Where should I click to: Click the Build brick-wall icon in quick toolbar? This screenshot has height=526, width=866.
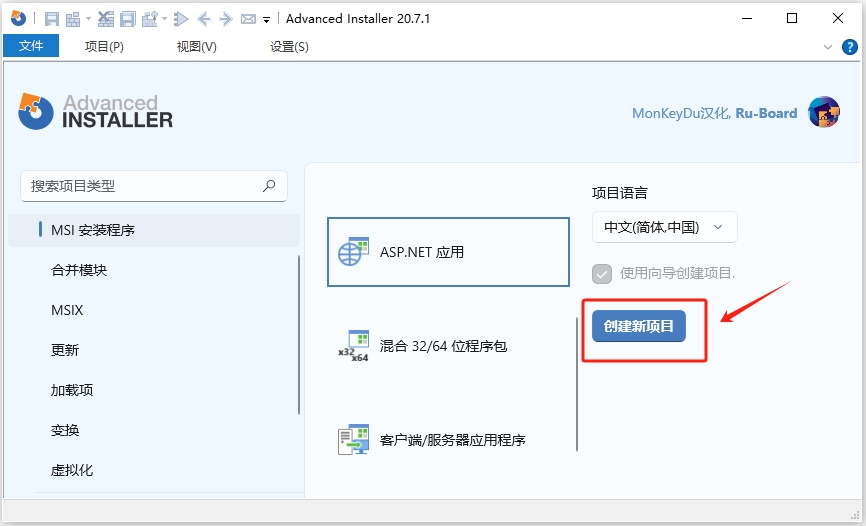pyautogui.click(x=73, y=19)
